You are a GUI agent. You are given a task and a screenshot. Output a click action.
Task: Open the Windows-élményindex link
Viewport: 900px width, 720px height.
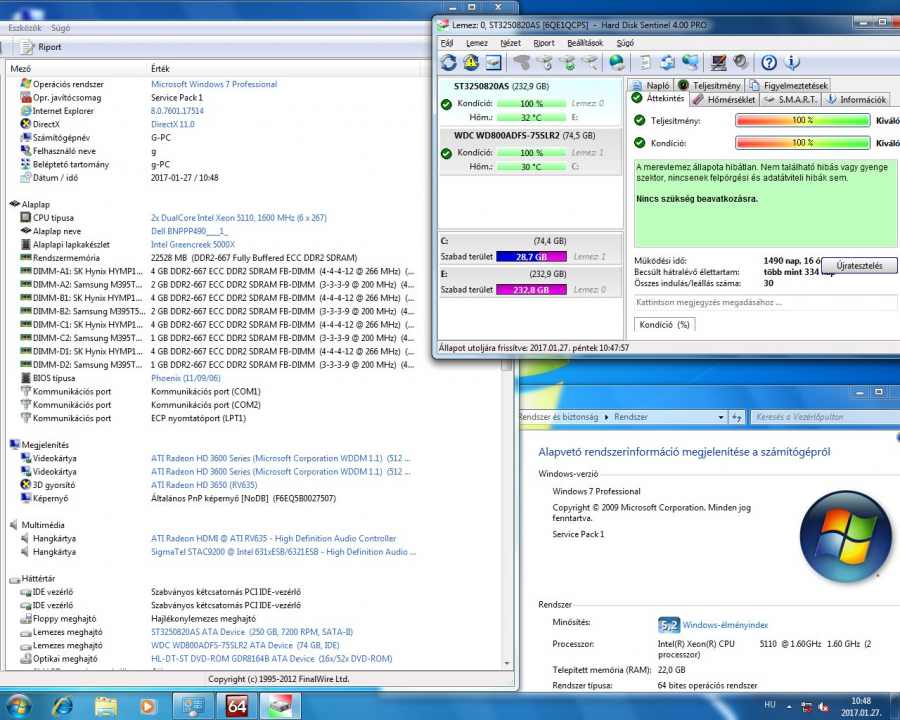pyautogui.click(x=725, y=625)
